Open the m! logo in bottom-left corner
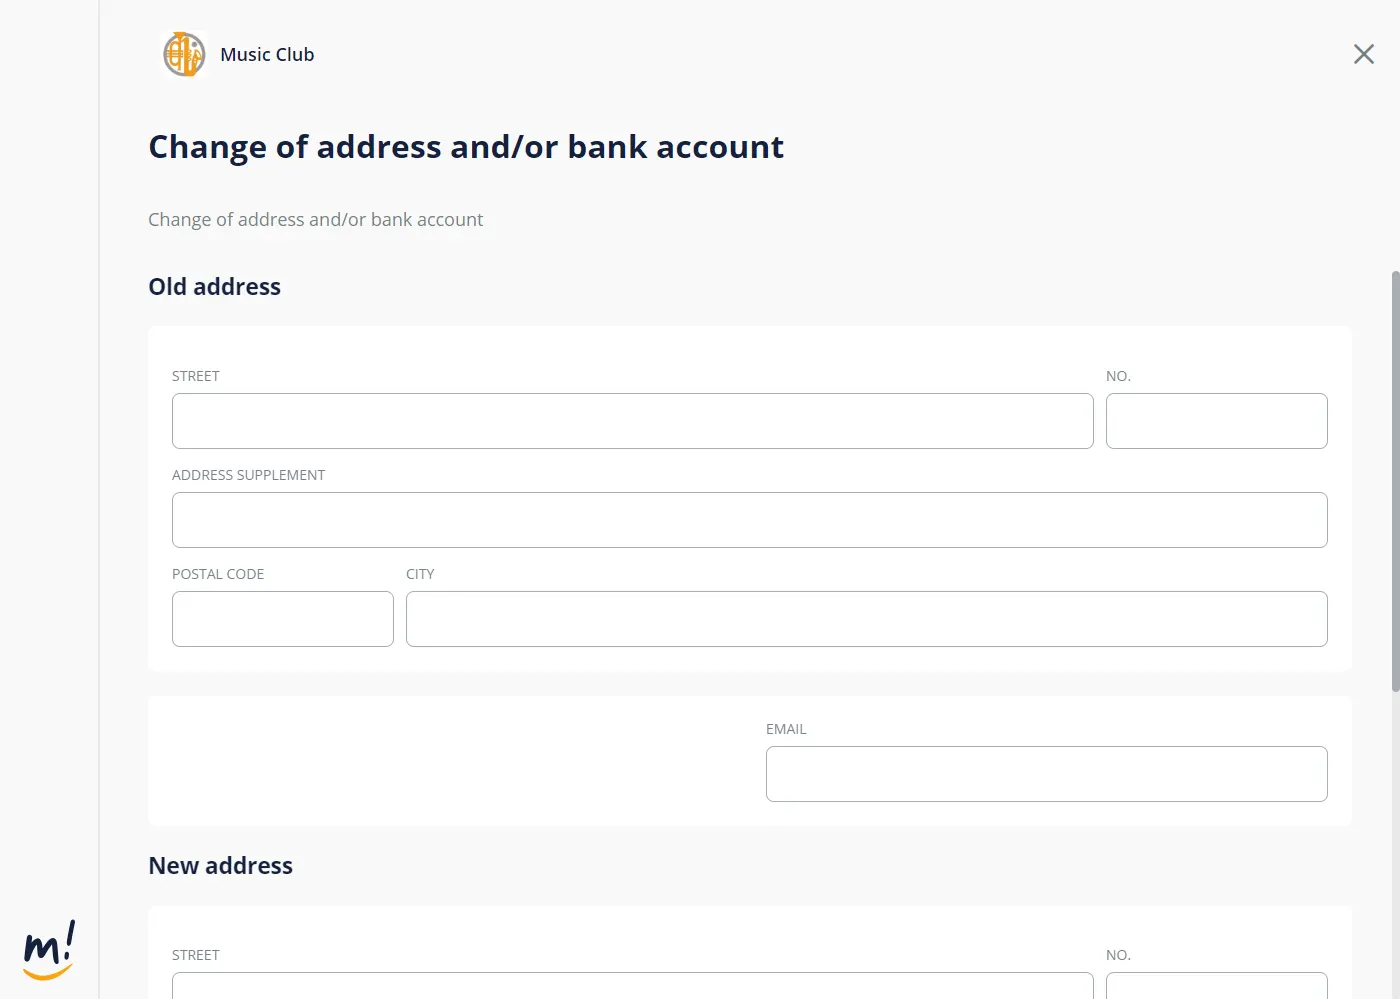Image resolution: width=1400 pixels, height=999 pixels. (49, 950)
